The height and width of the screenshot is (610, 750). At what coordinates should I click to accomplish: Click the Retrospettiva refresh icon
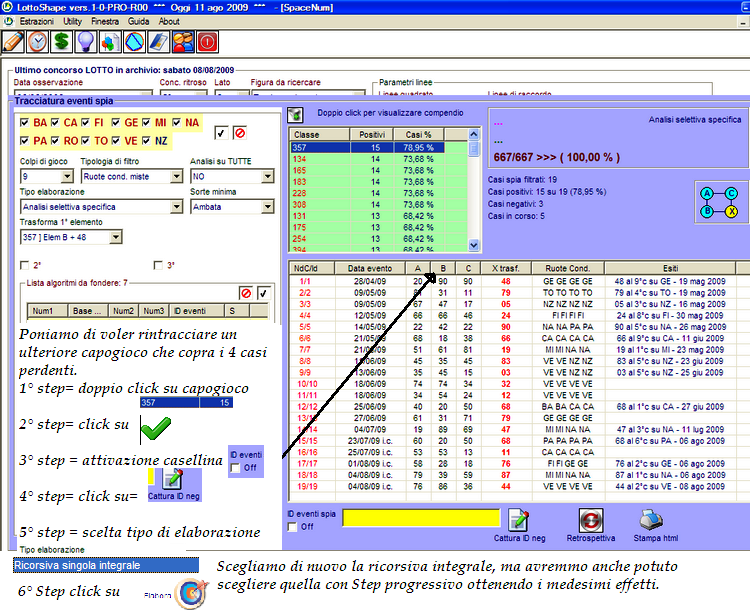point(591,520)
